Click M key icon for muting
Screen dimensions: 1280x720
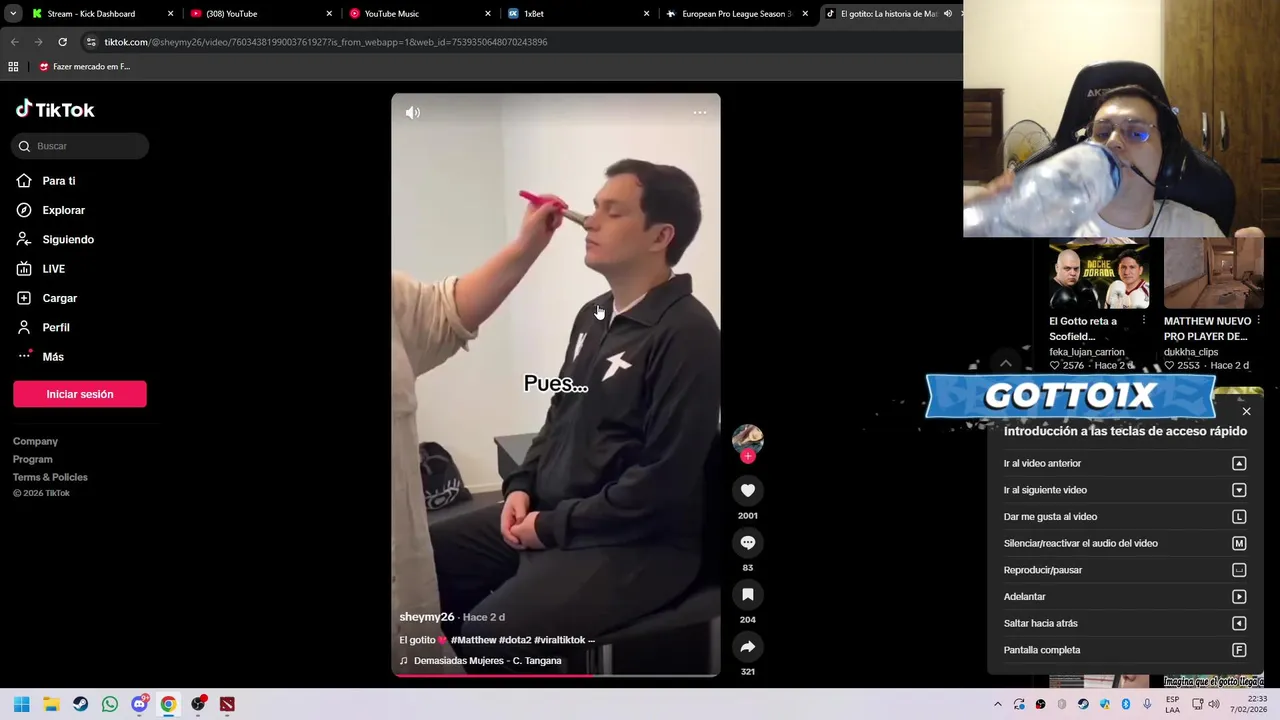click(1239, 543)
